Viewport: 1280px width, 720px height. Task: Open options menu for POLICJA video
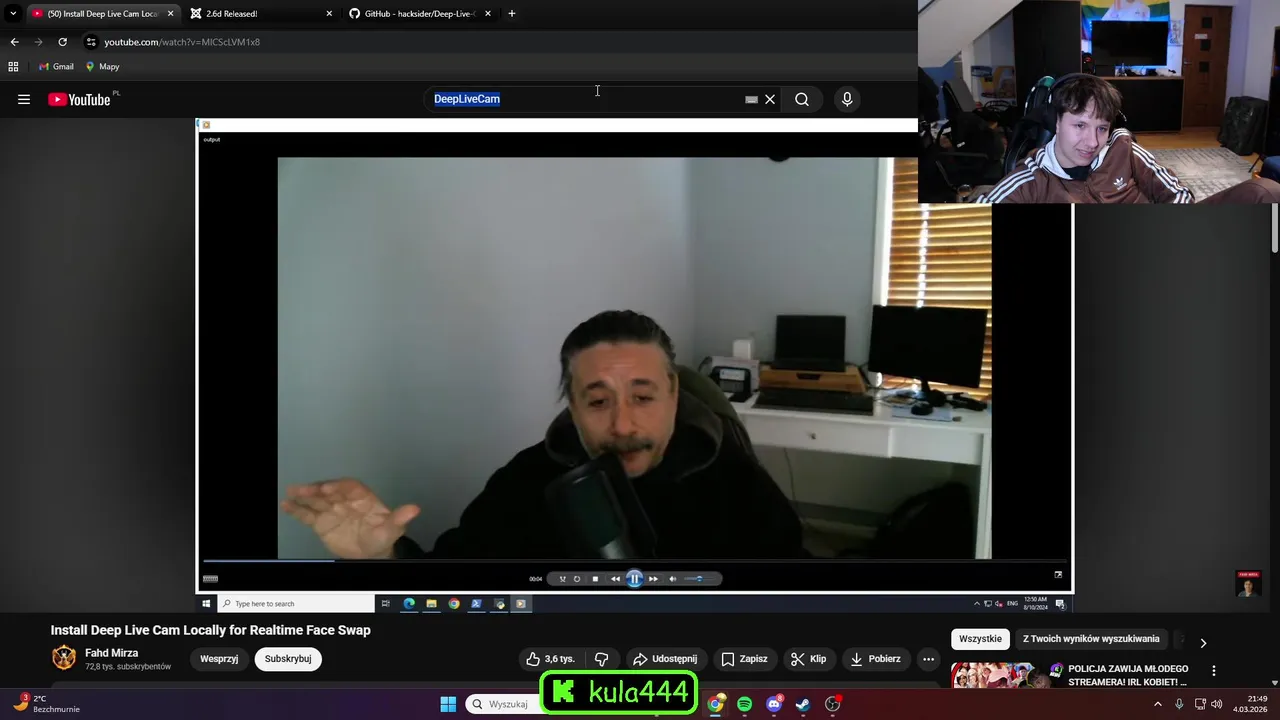point(1214,671)
